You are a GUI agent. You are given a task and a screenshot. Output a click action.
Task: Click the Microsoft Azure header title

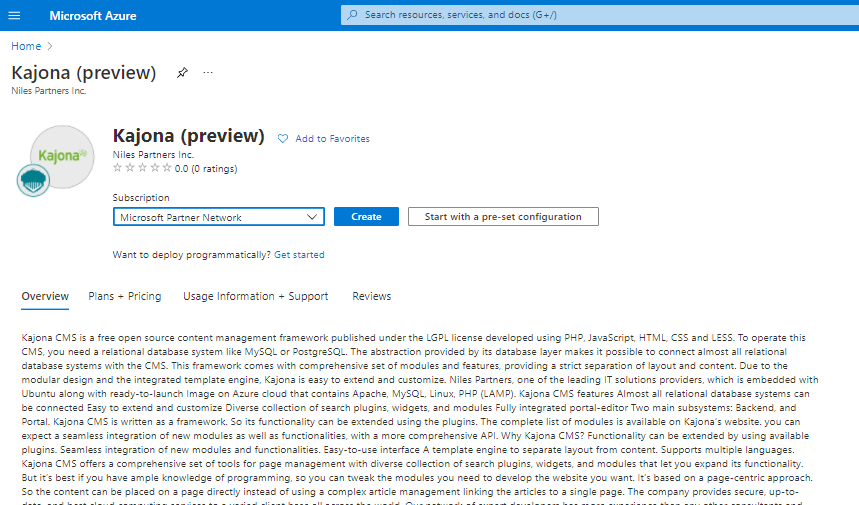(x=93, y=16)
